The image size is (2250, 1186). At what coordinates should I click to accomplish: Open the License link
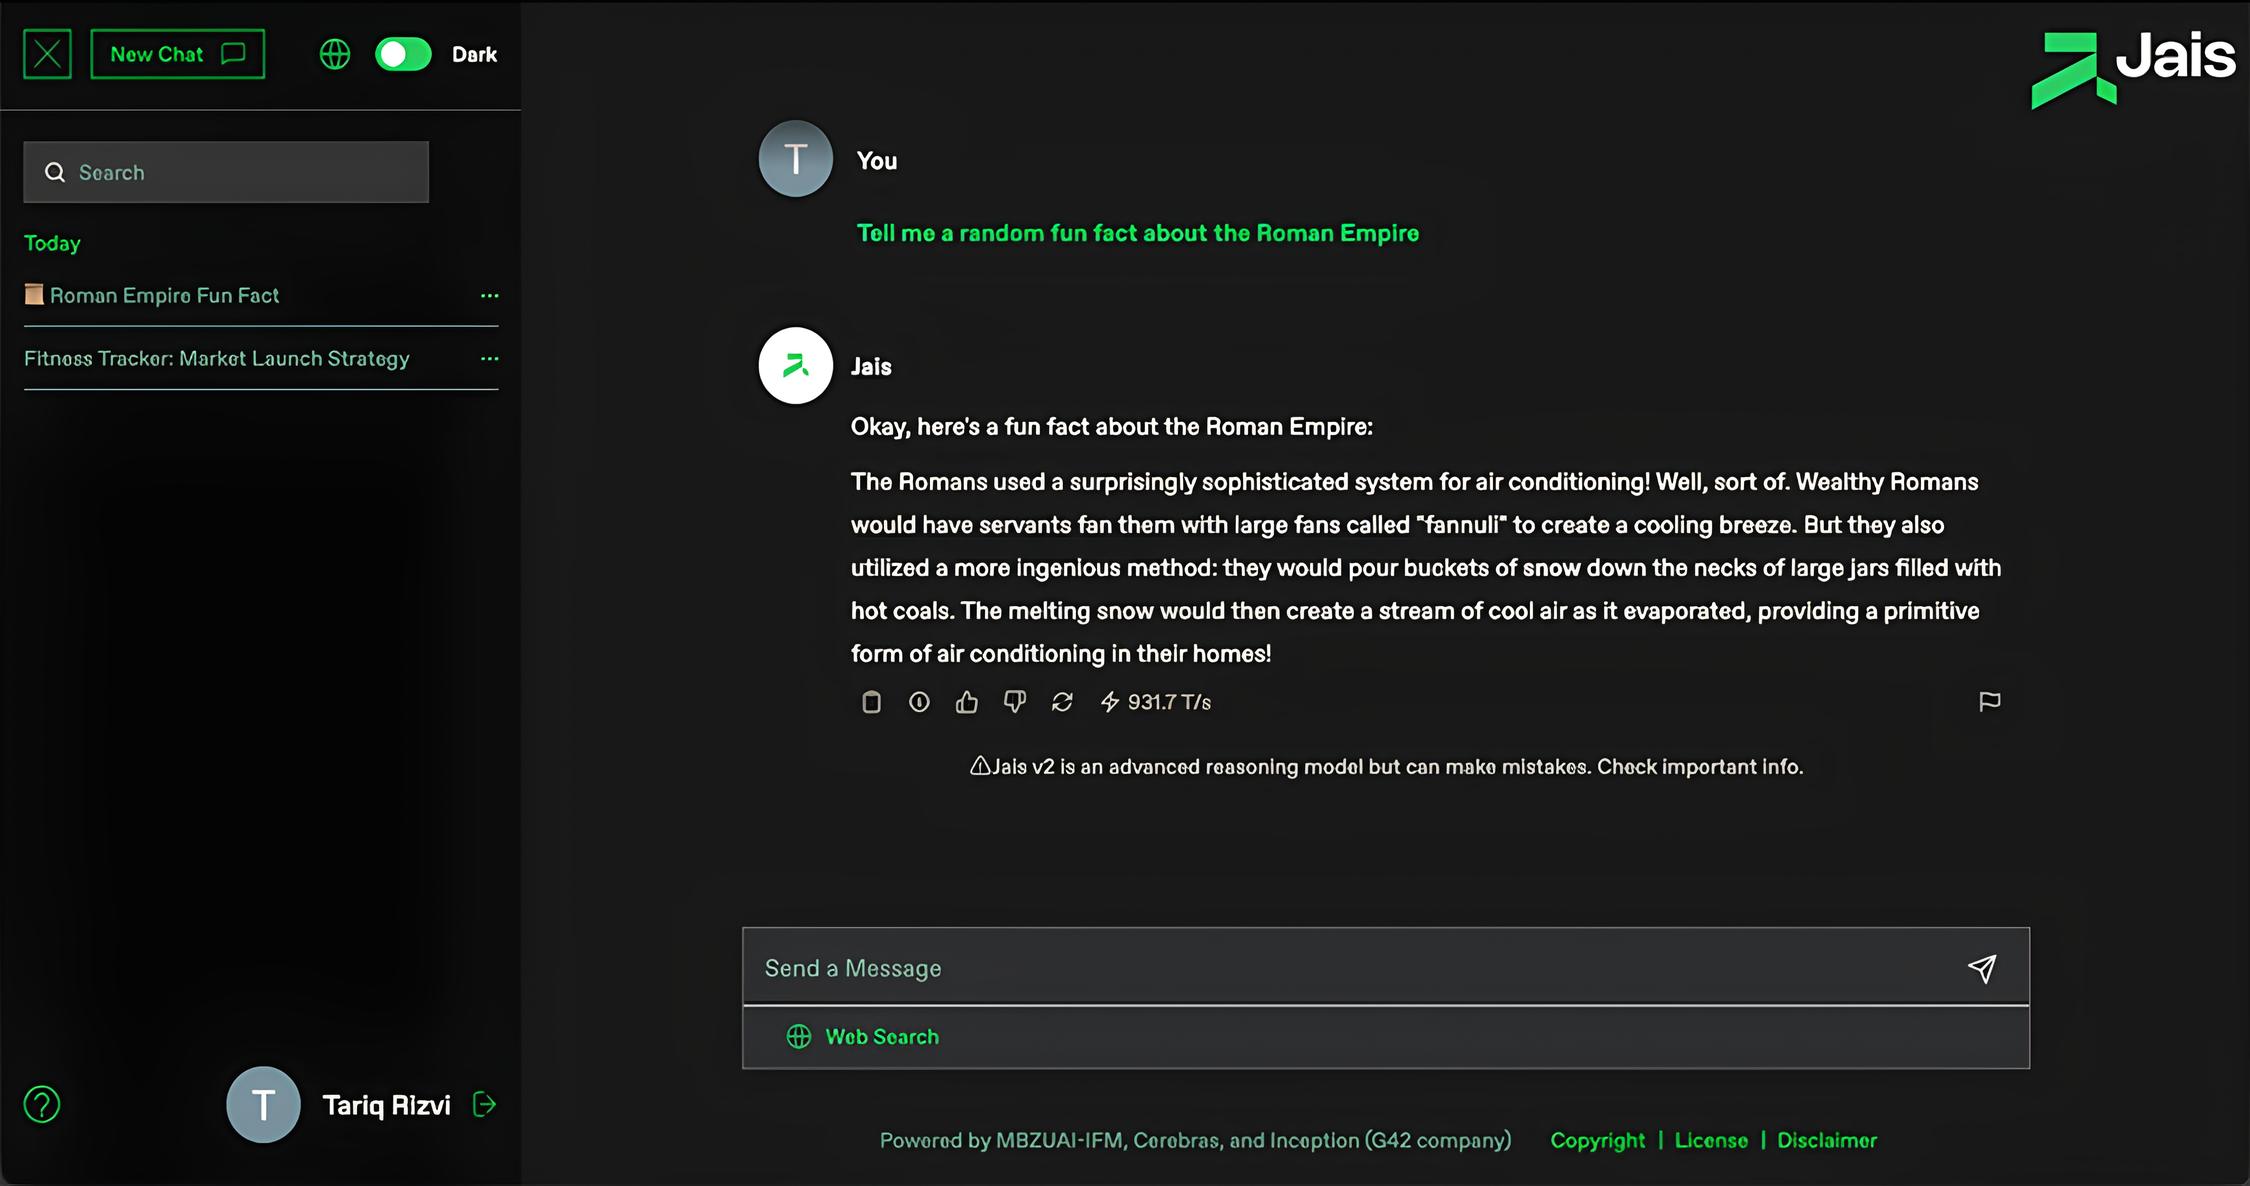point(1711,1140)
